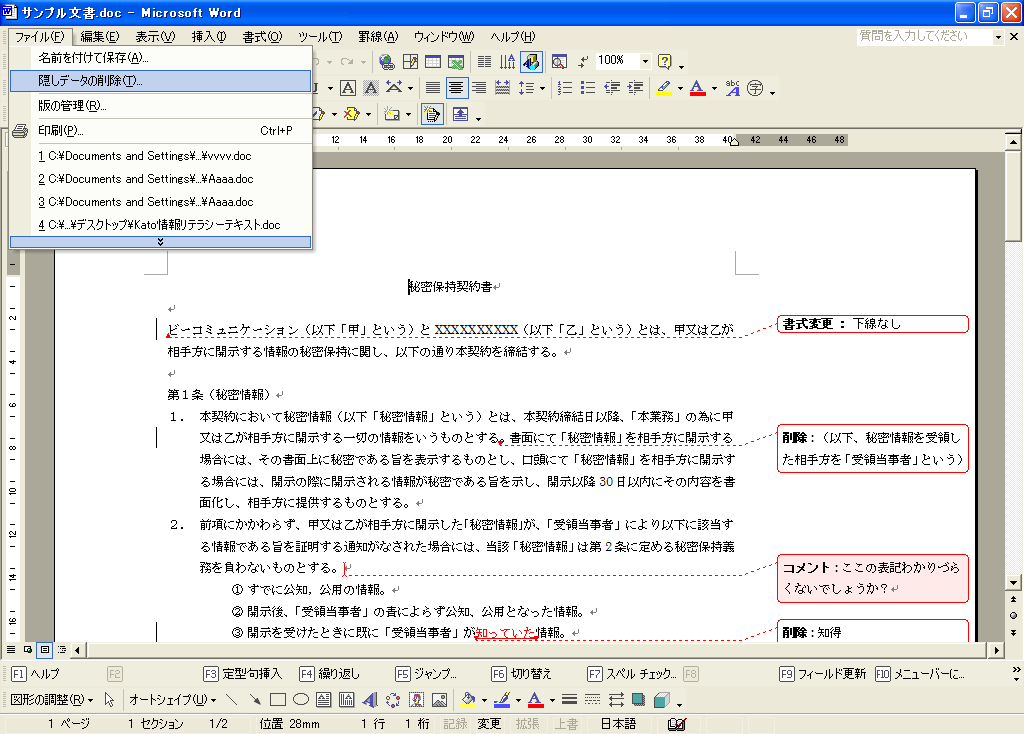The image size is (1024, 734).
Task: Click the yellow highlight color button
Action: 663,88
